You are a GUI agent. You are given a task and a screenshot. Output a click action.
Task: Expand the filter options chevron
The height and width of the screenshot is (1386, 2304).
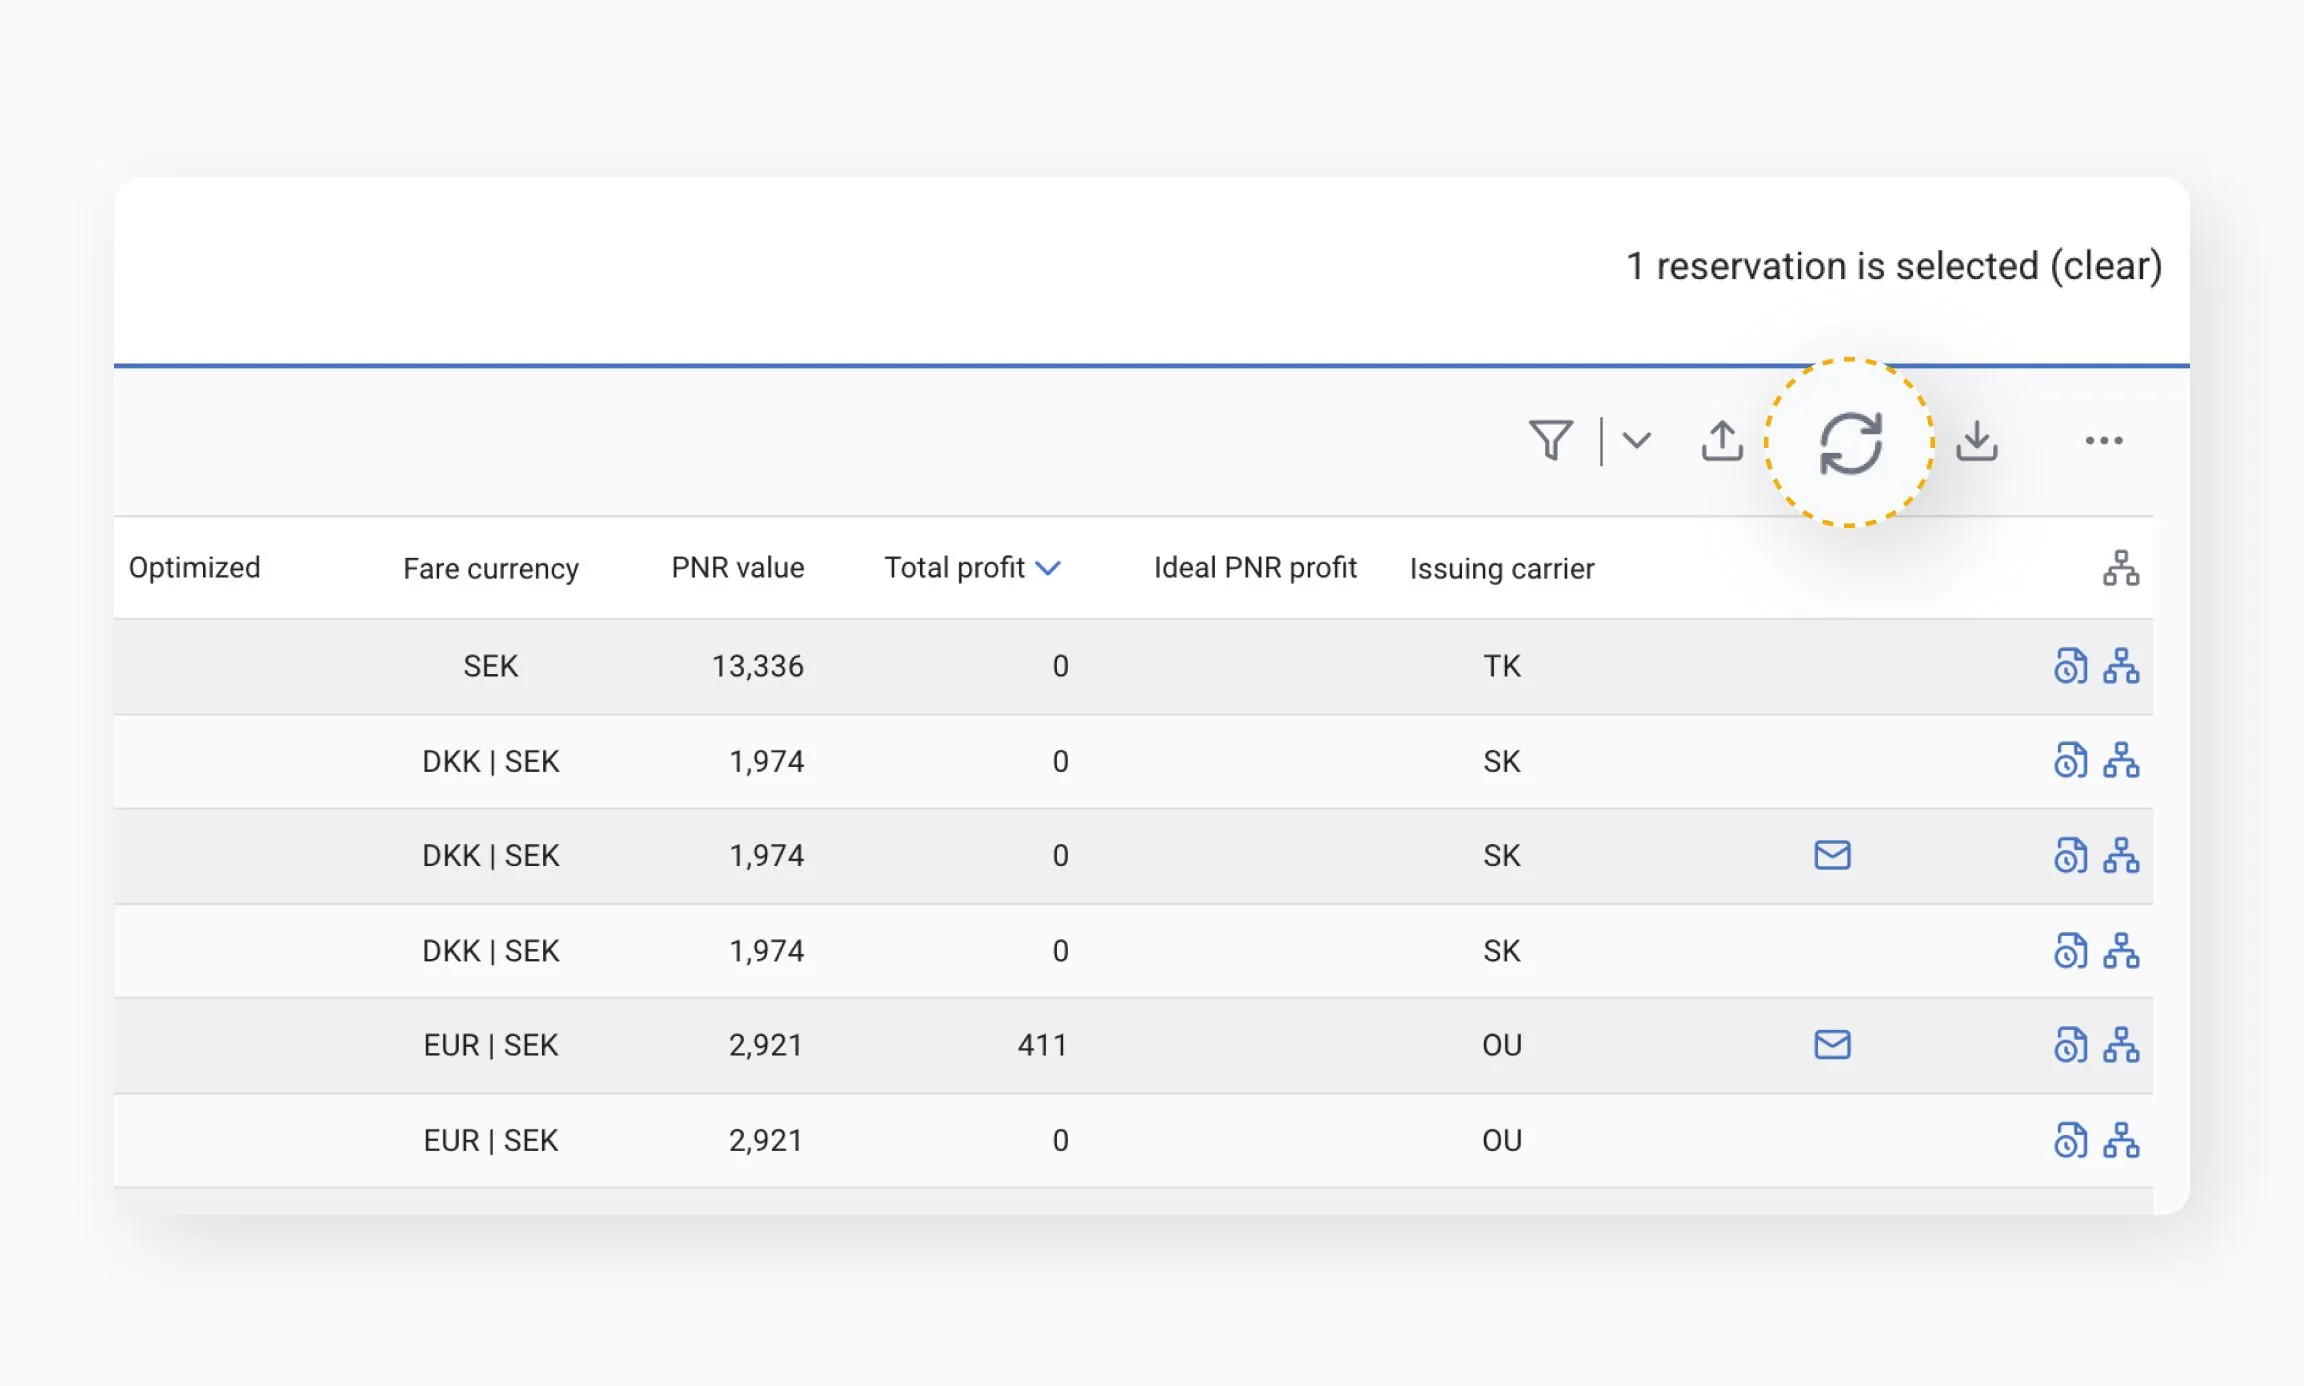coord(1637,441)
